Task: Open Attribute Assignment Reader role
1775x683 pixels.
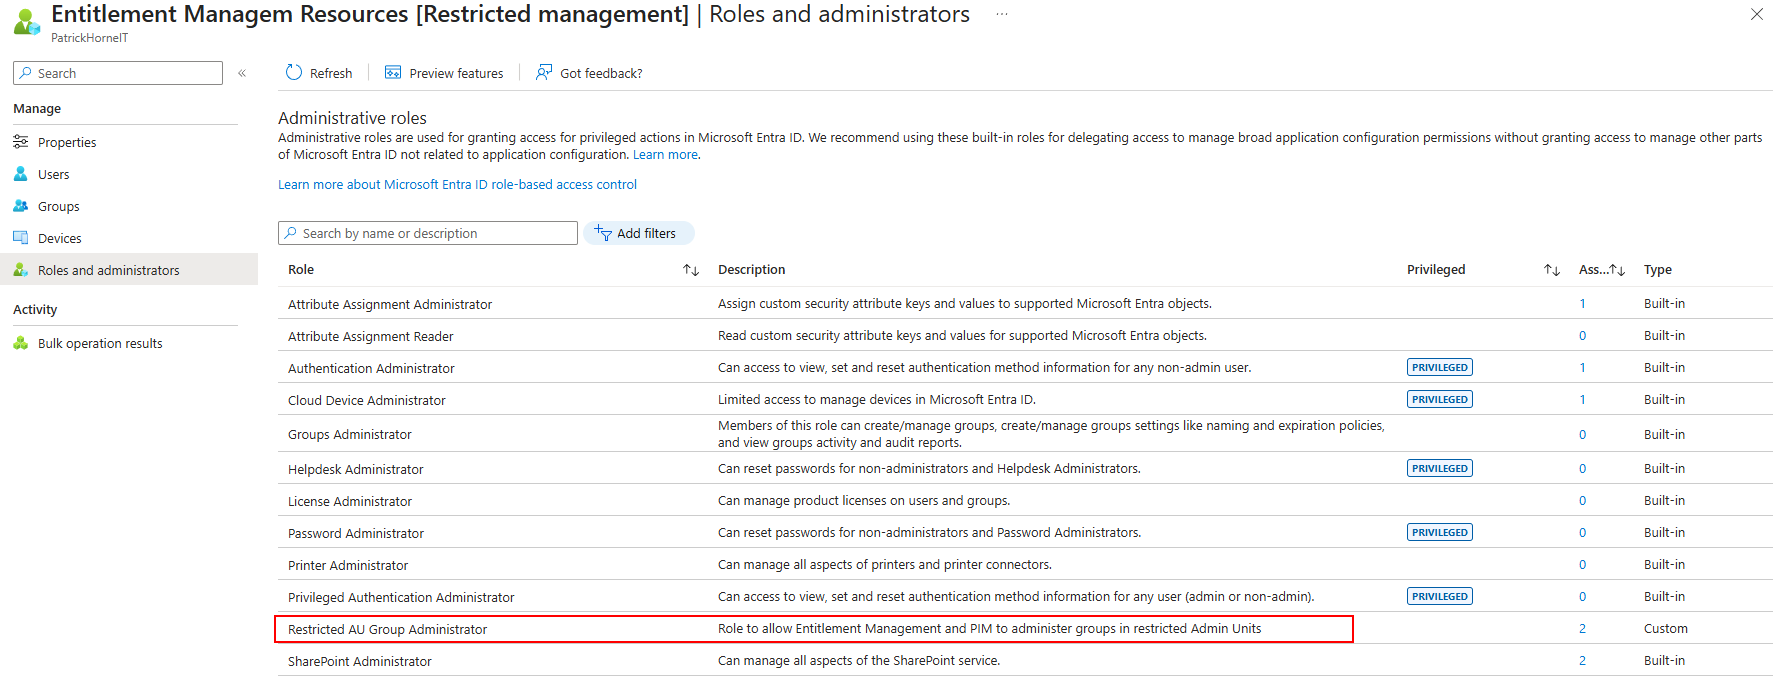Action: click(371, 337)
